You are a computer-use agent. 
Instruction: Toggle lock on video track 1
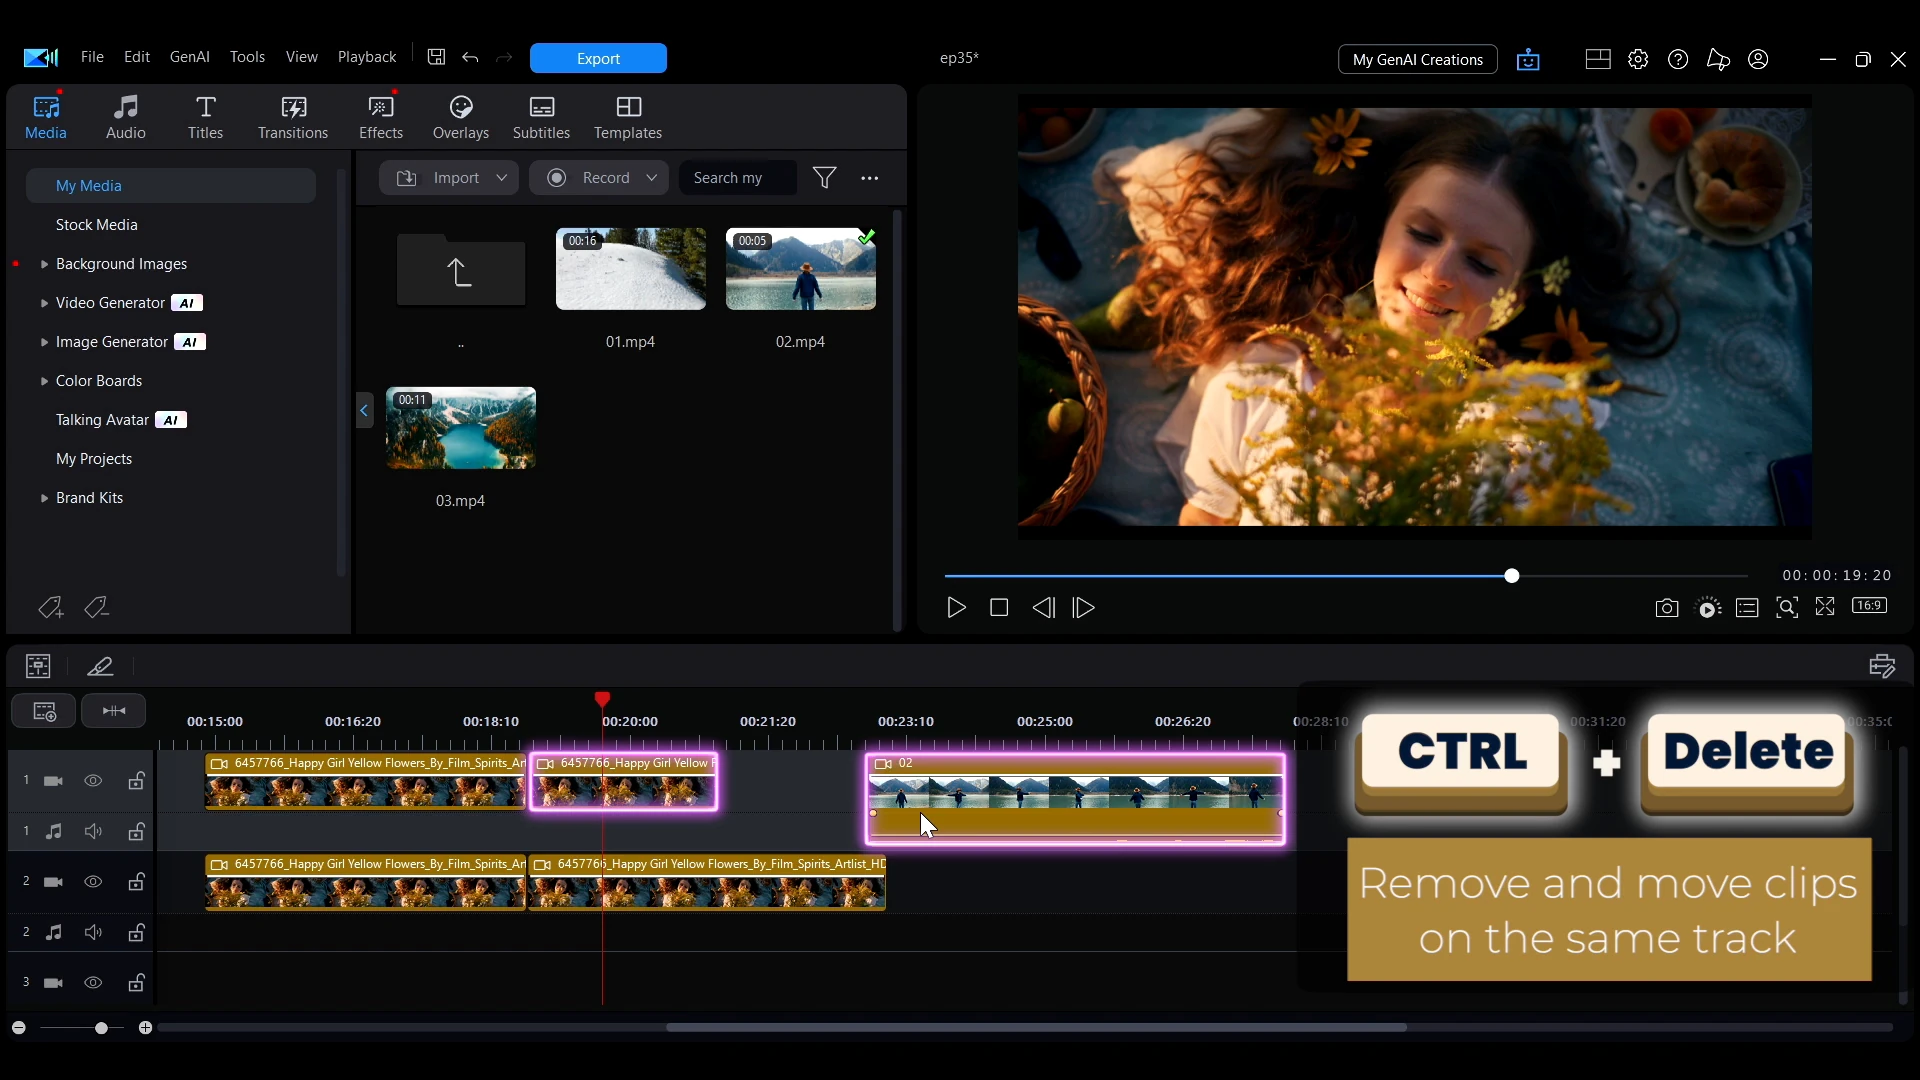click(136, 781)
